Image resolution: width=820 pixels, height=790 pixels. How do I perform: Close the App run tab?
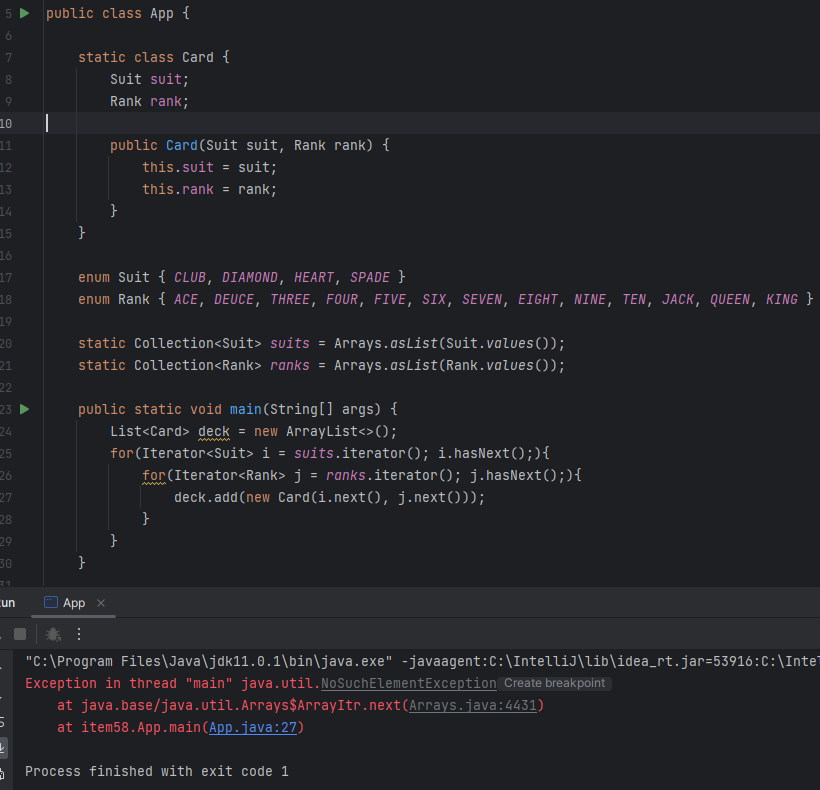tap(101, 603)
